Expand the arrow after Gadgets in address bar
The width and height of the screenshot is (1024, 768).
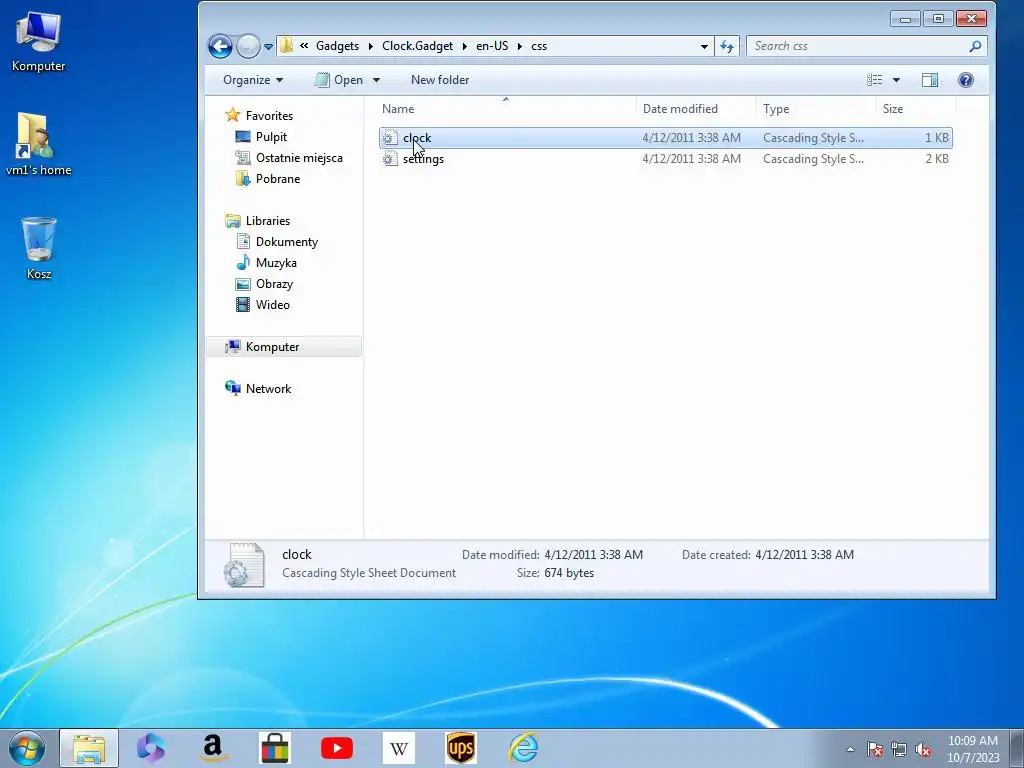pos(370,46)
